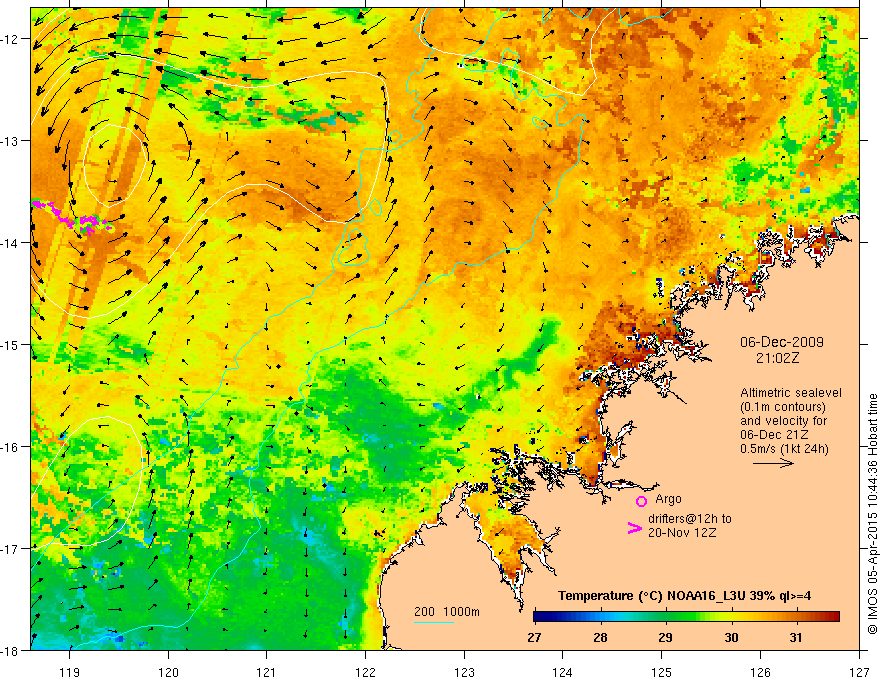Viewport: 880px width, 680px height.
Task: Click the temperature color bar legend
Action: [686, 617]
